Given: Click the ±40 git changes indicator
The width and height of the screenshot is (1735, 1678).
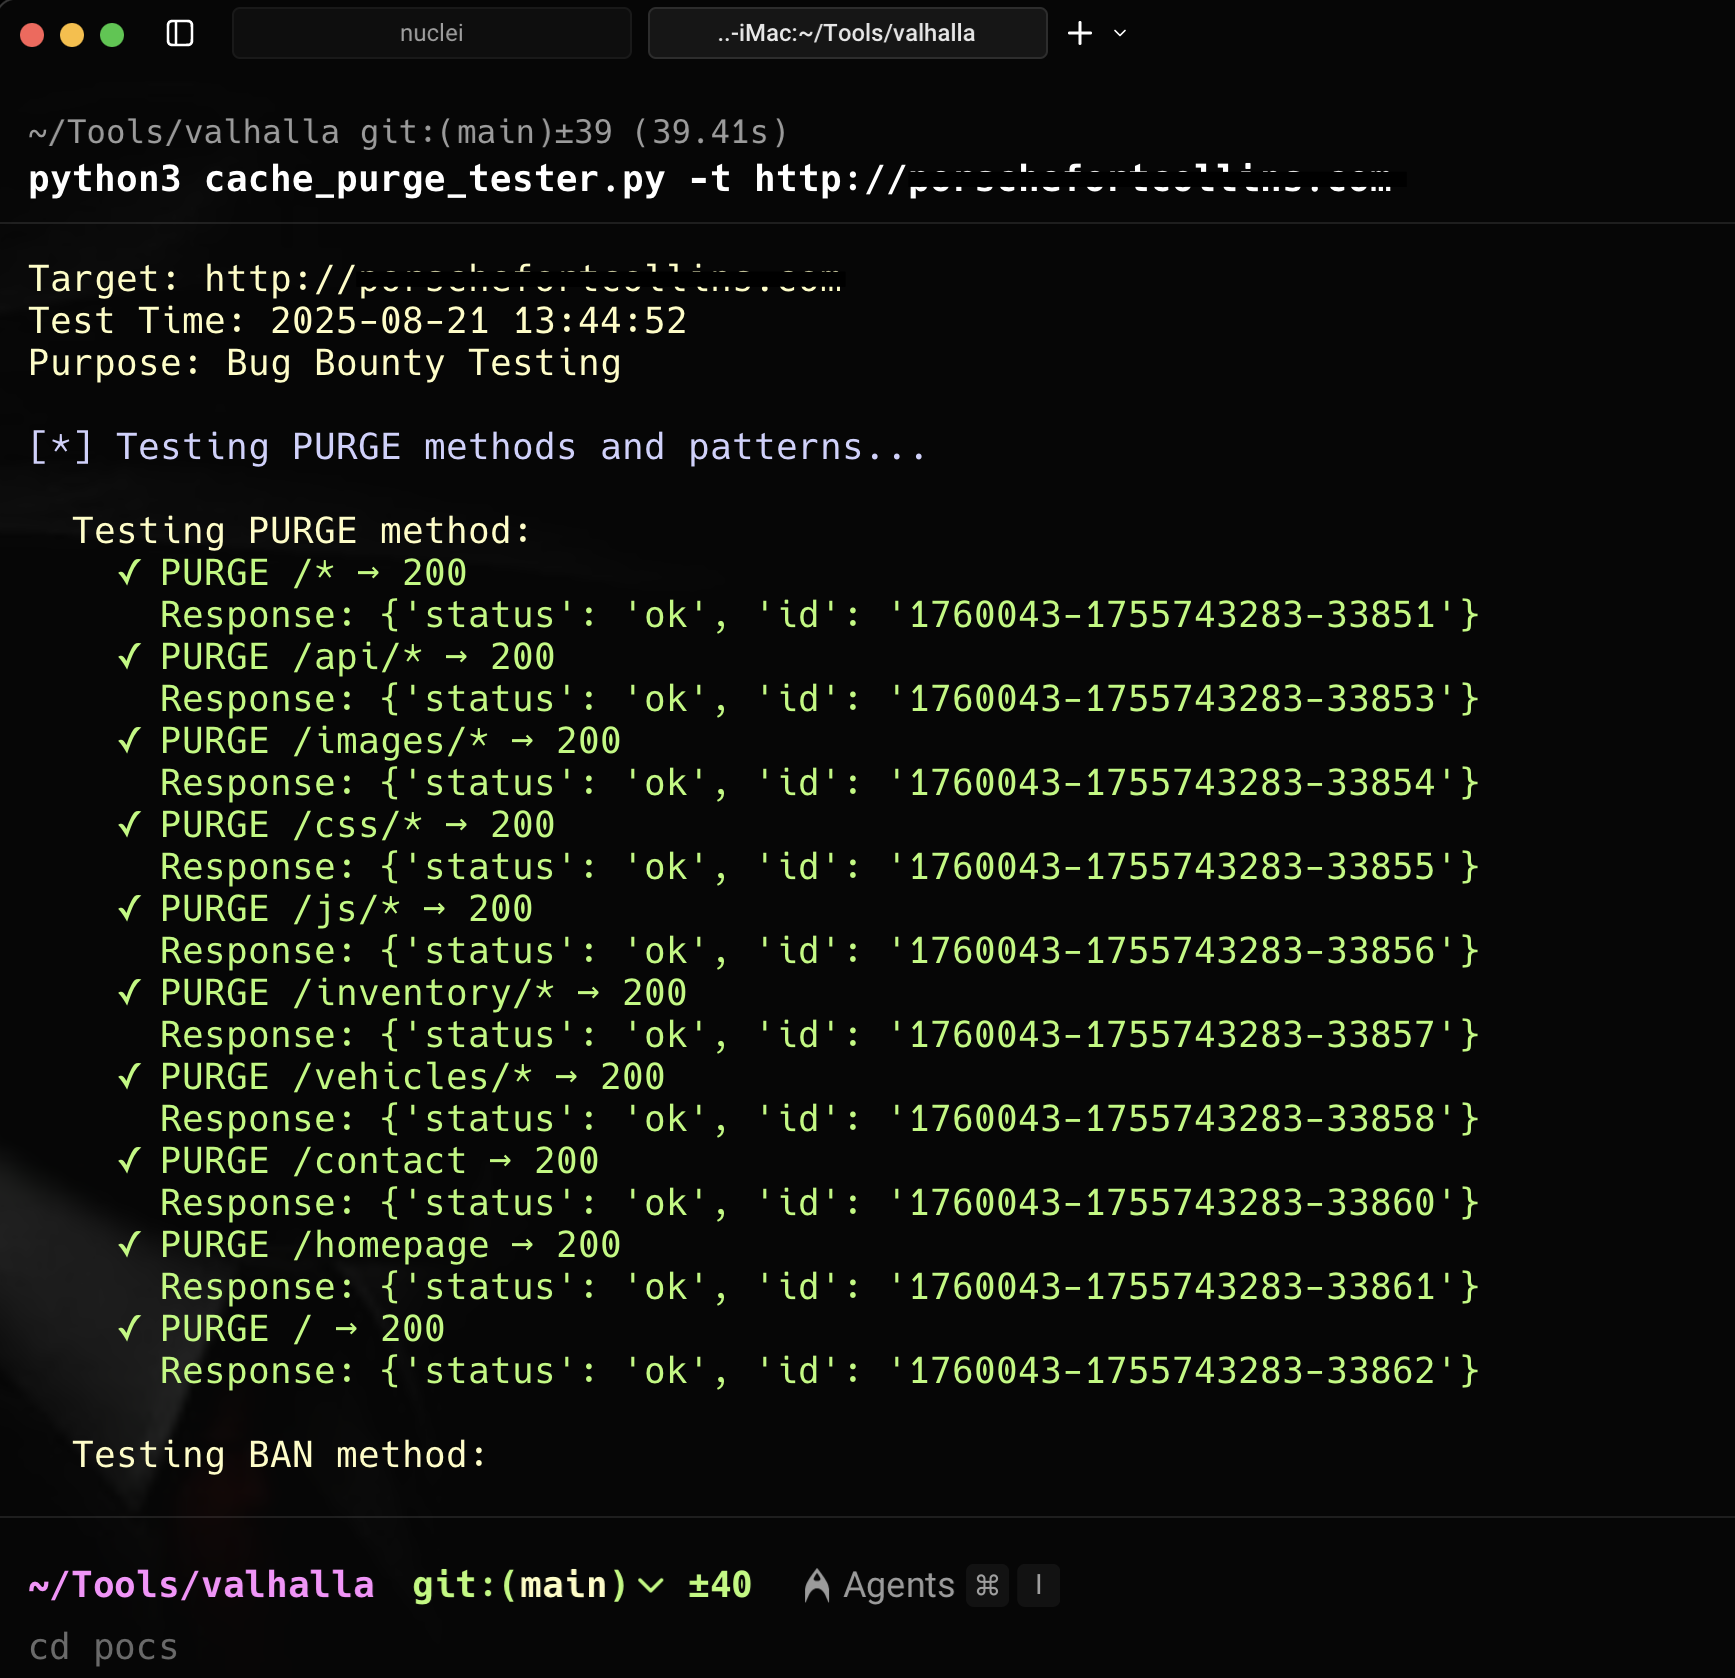Looking at the screenshot, I should click(x=718, y=1585).
